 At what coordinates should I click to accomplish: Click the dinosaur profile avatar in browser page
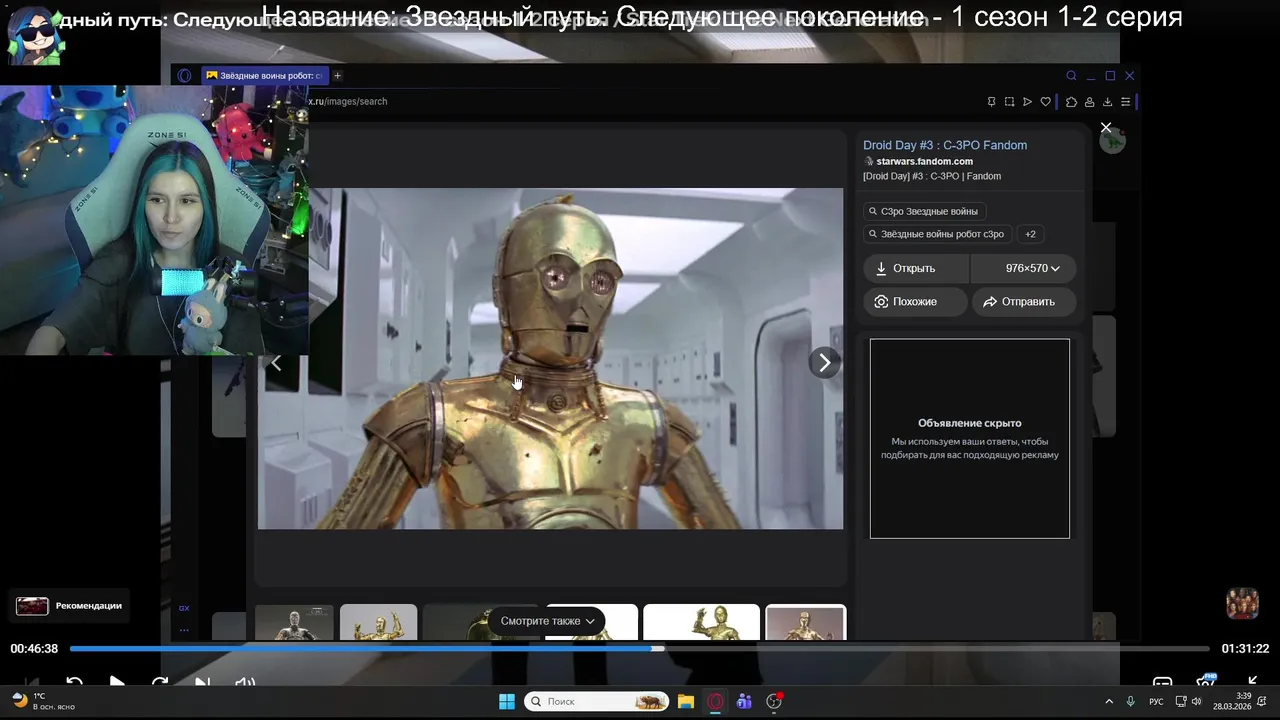coord(1113,141)
